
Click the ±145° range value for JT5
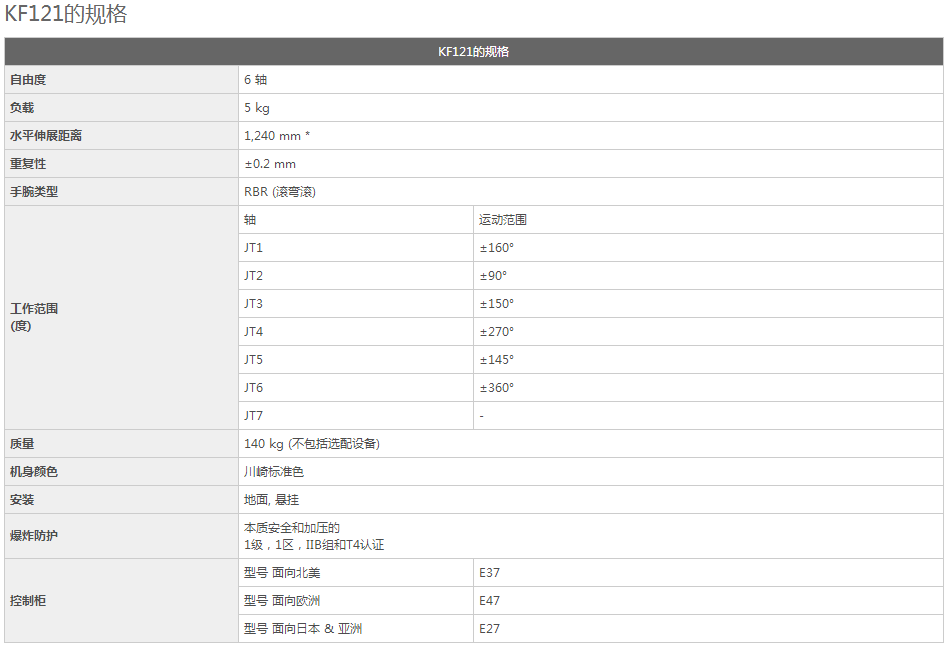tap(497, 359)
